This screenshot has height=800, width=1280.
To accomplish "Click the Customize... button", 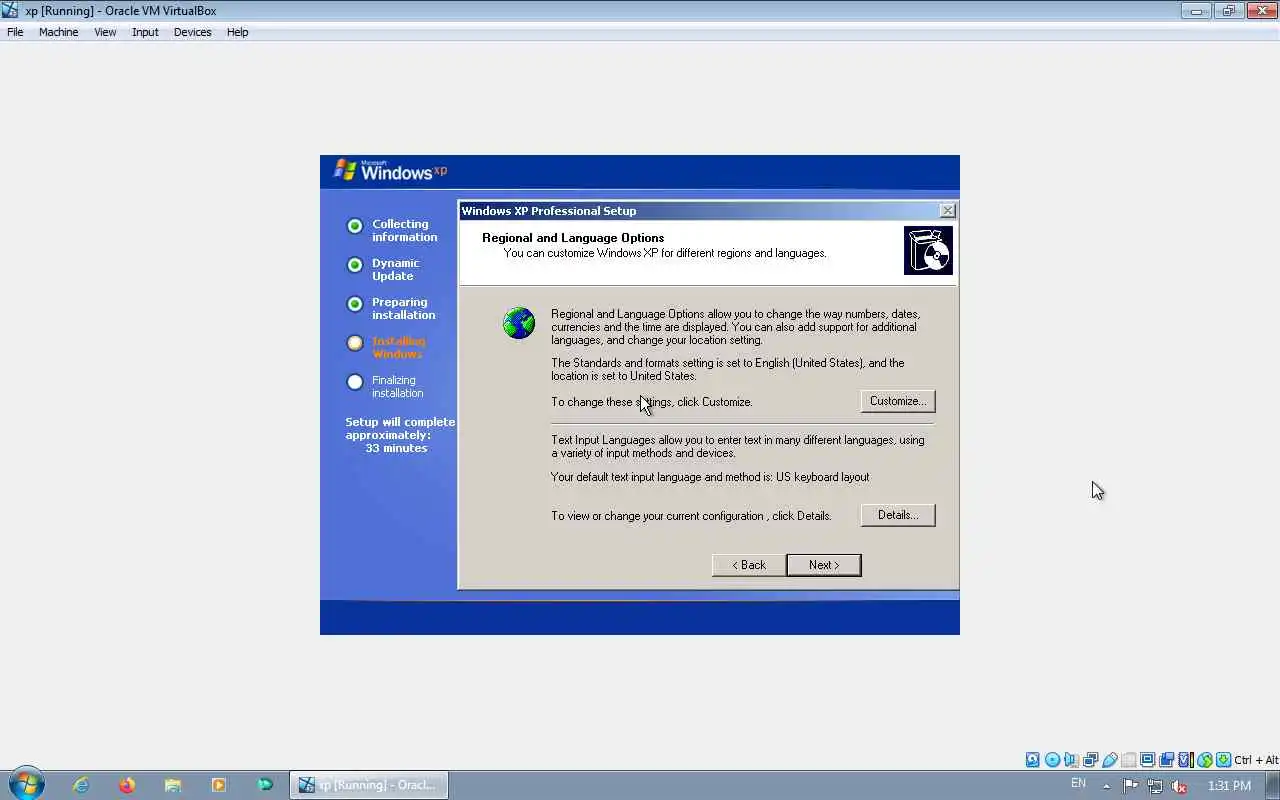I will 897,401.
